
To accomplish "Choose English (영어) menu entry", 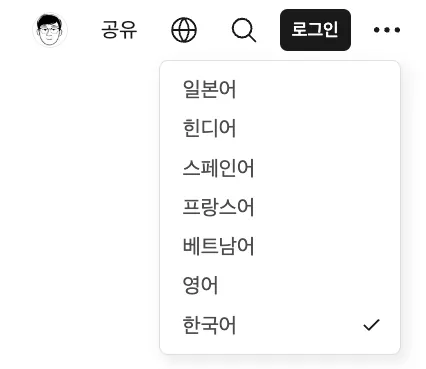I will coord(280,286).
